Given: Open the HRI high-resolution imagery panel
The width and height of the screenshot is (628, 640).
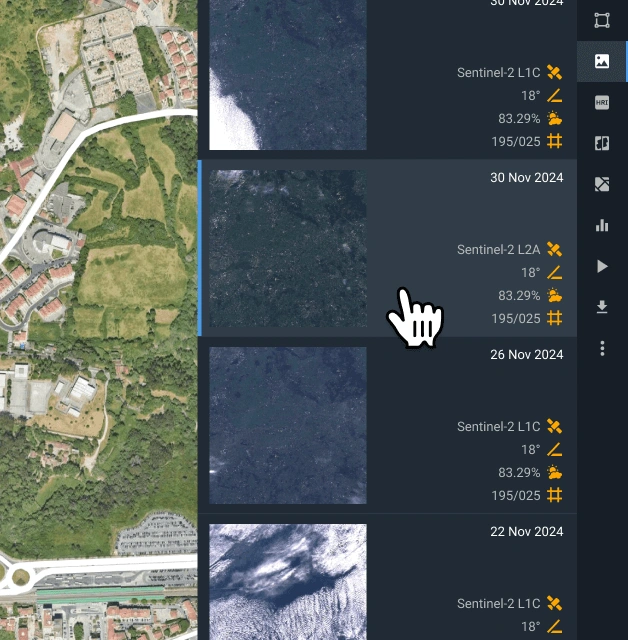Looking at the screenshot, I should tap(602, 102).
